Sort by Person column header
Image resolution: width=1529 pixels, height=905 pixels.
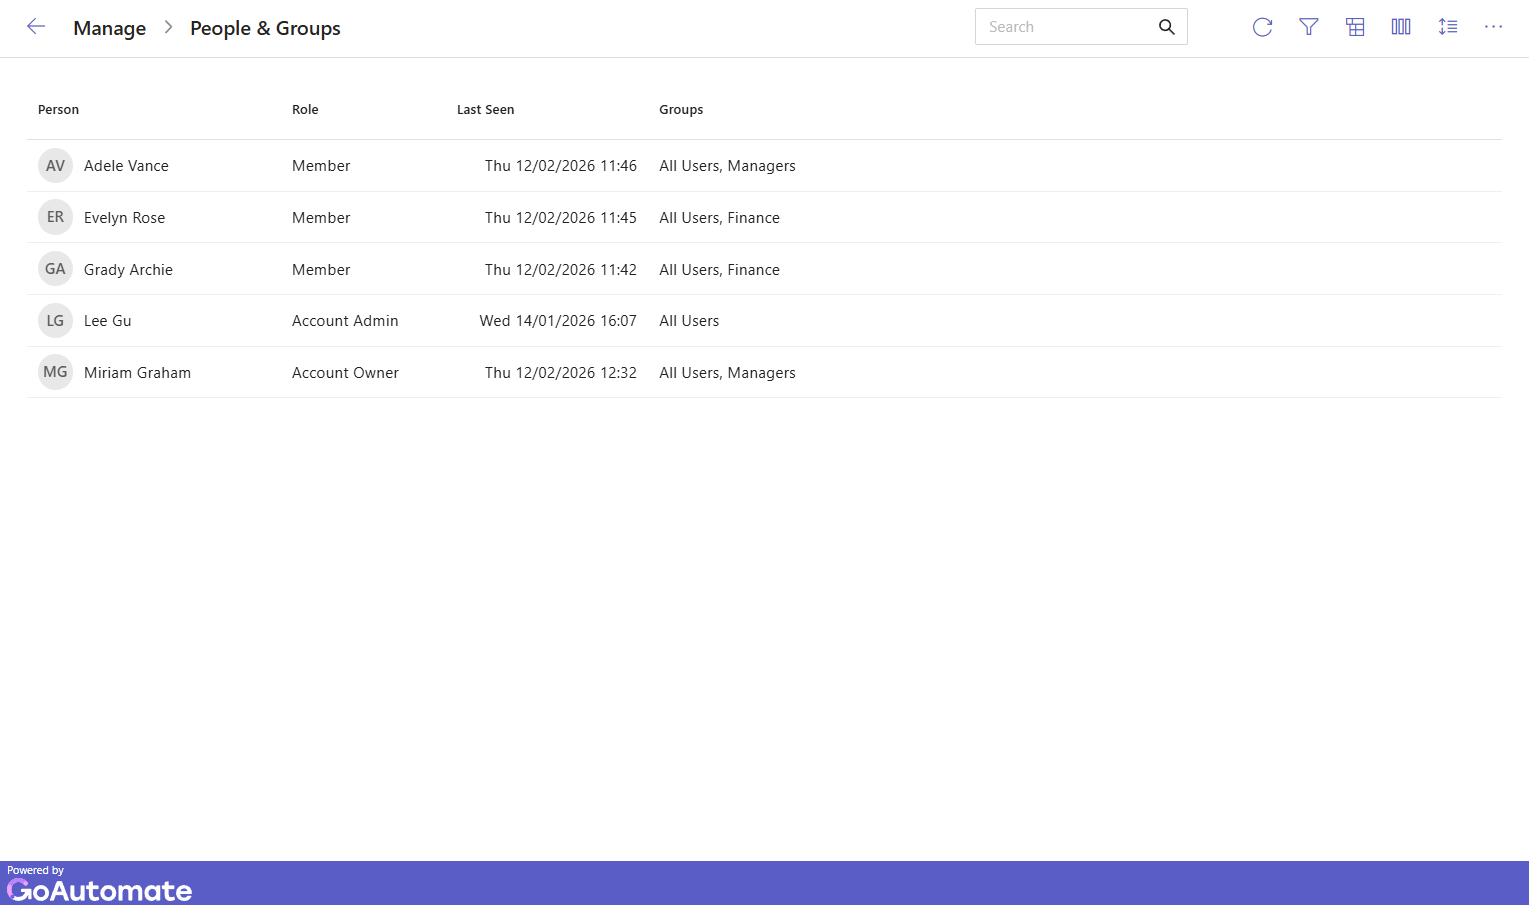(58, 110)
